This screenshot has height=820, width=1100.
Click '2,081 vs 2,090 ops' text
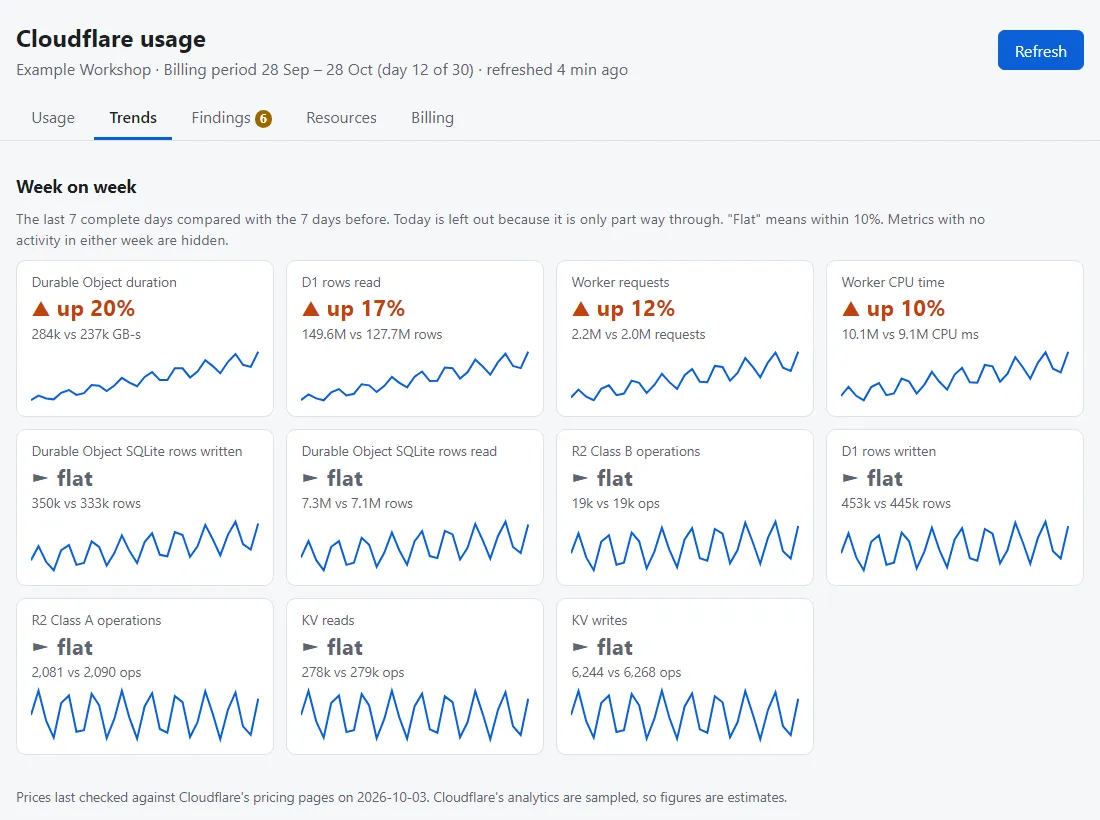tap(86, 673)
